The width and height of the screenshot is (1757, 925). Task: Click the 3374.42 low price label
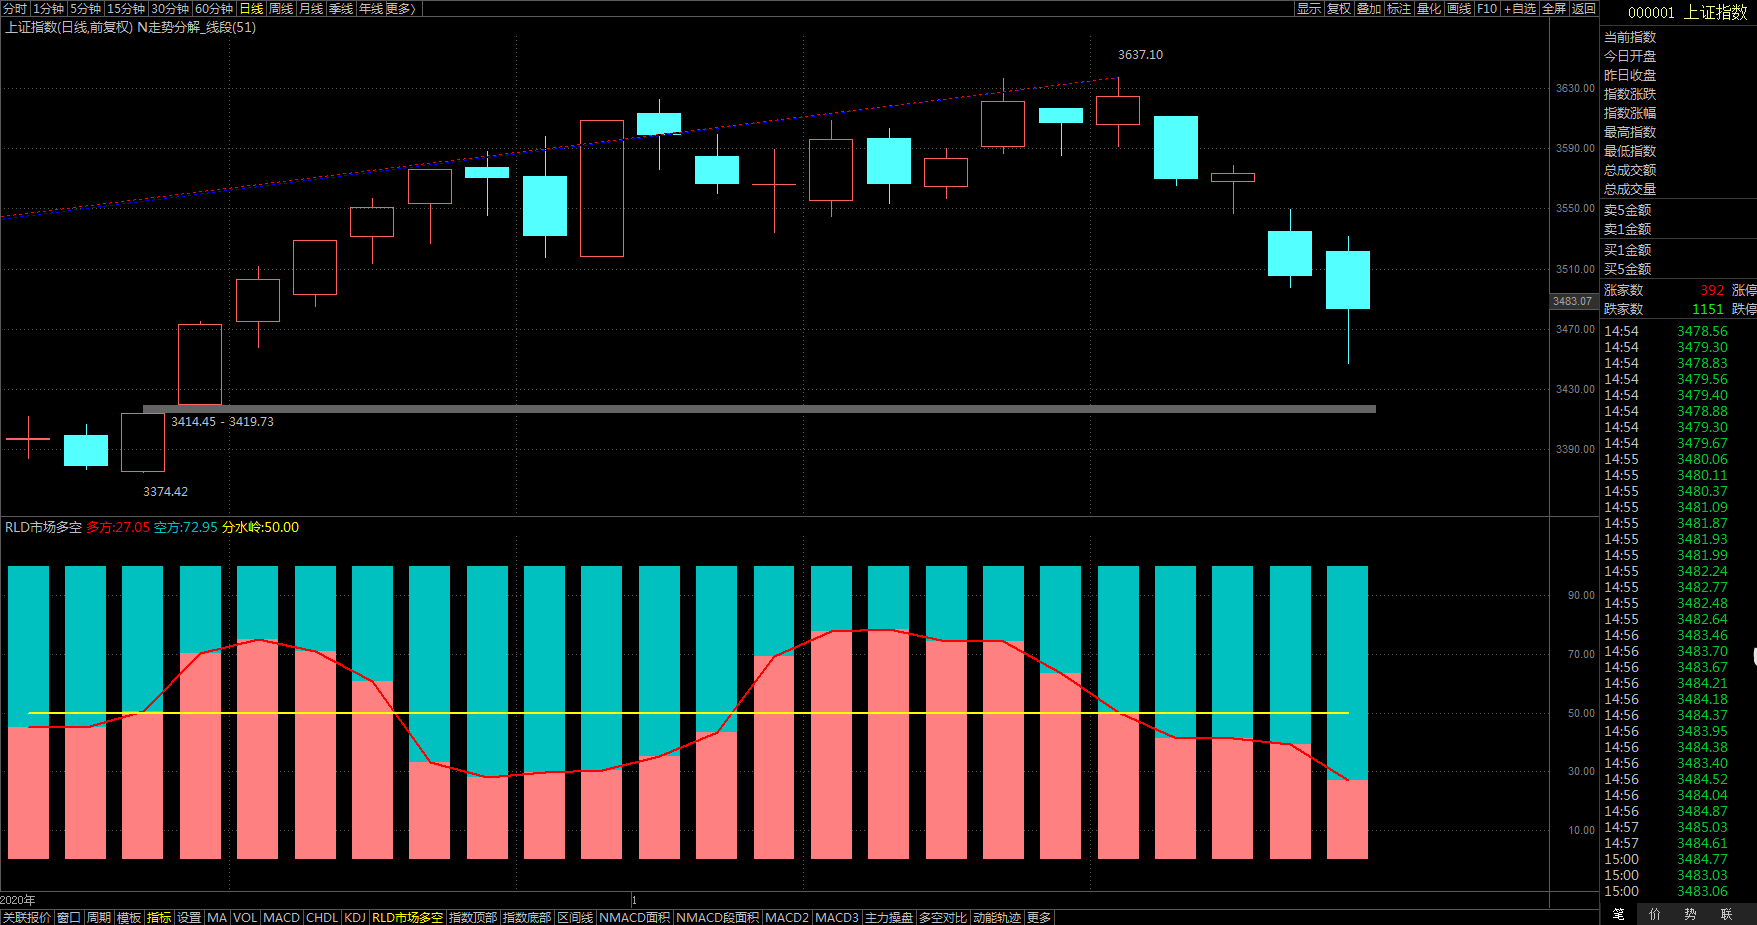coord(165,492)
